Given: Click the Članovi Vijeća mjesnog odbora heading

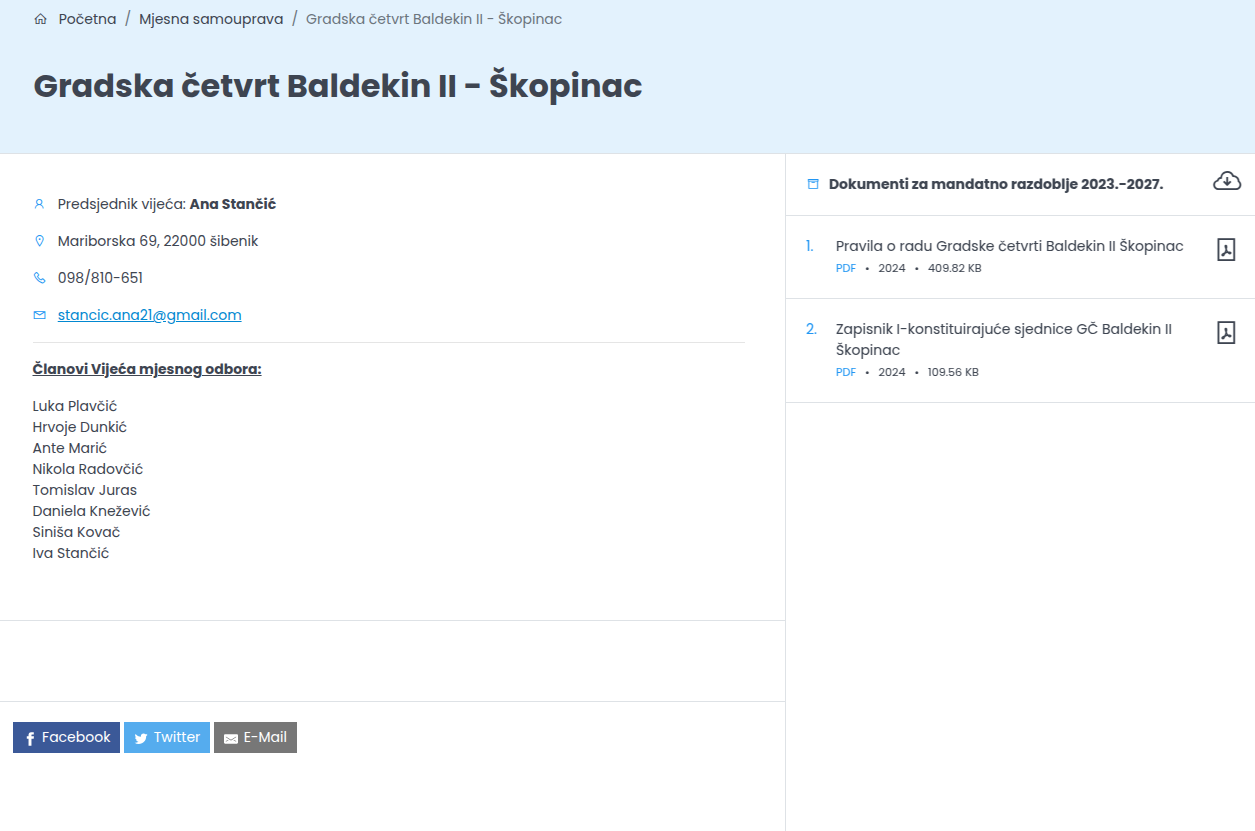Looking at the screenshot, I should (x=147, y=369).
